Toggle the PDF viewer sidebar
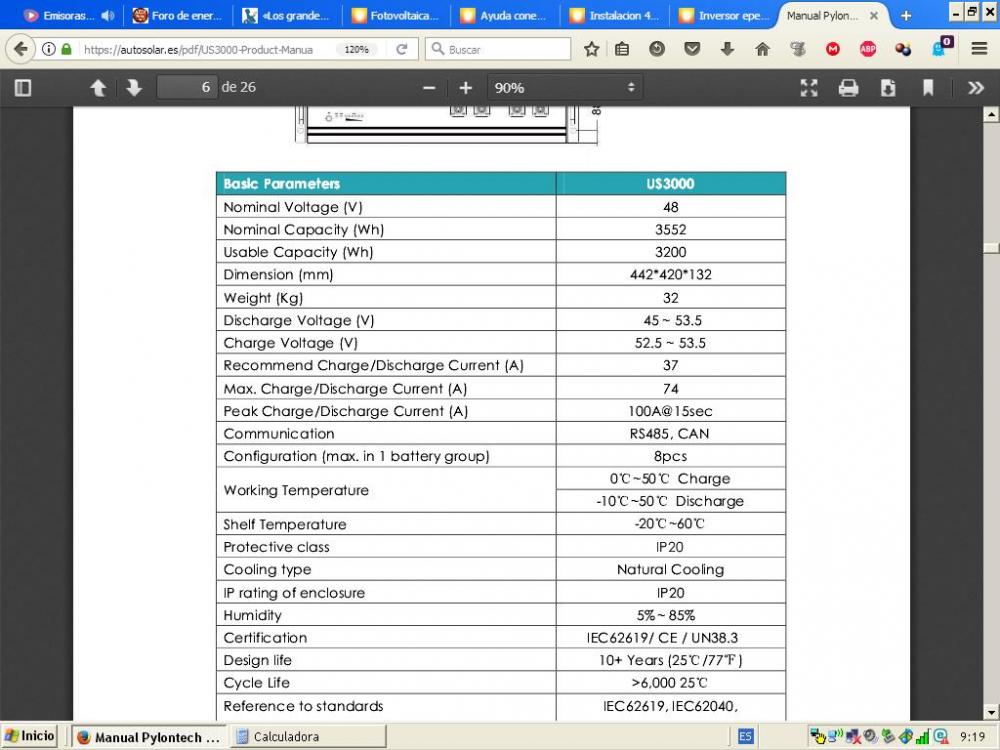The height and width of the screenshot is (750, 1000). pyautogui.click(x=23, y=87)
